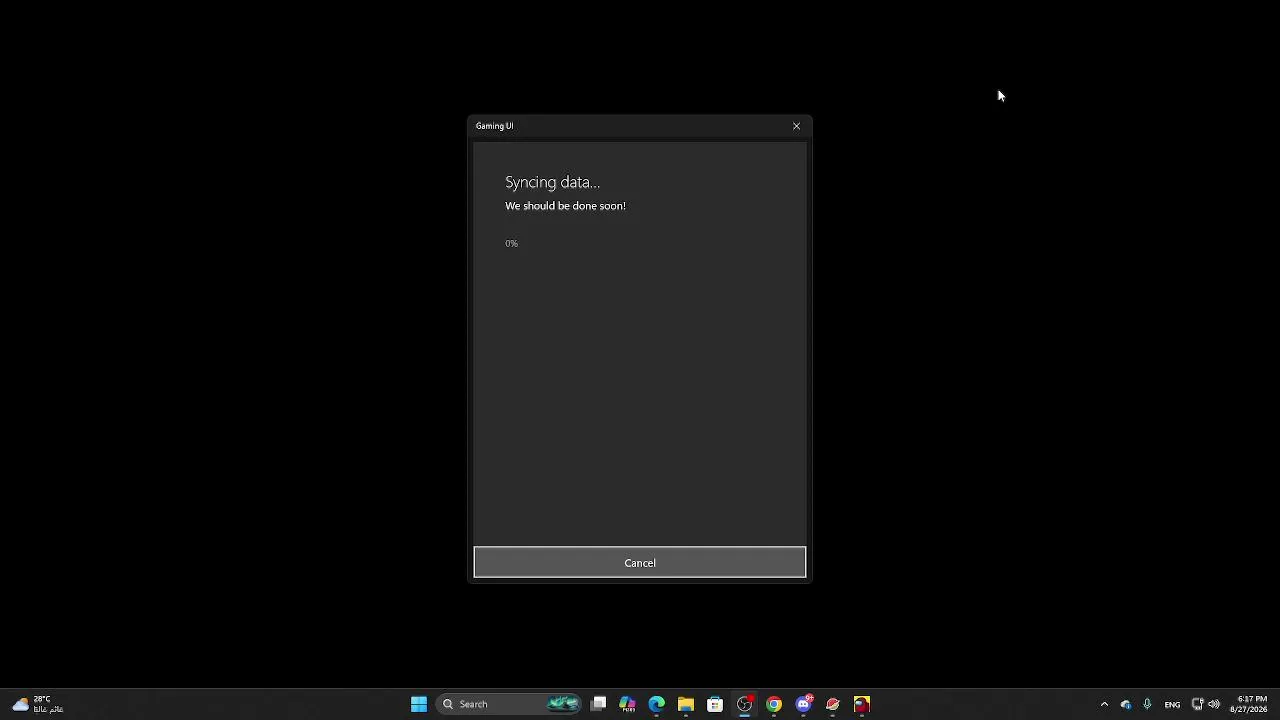The height and width of the screenshot is (720, 1280).
Task: Open Microsoft Store from the taskbar
Action: tap(715, 704)
